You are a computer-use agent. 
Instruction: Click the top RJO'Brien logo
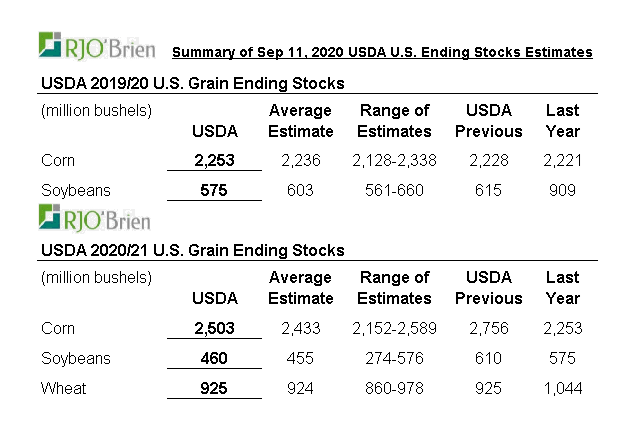point(97,46)
